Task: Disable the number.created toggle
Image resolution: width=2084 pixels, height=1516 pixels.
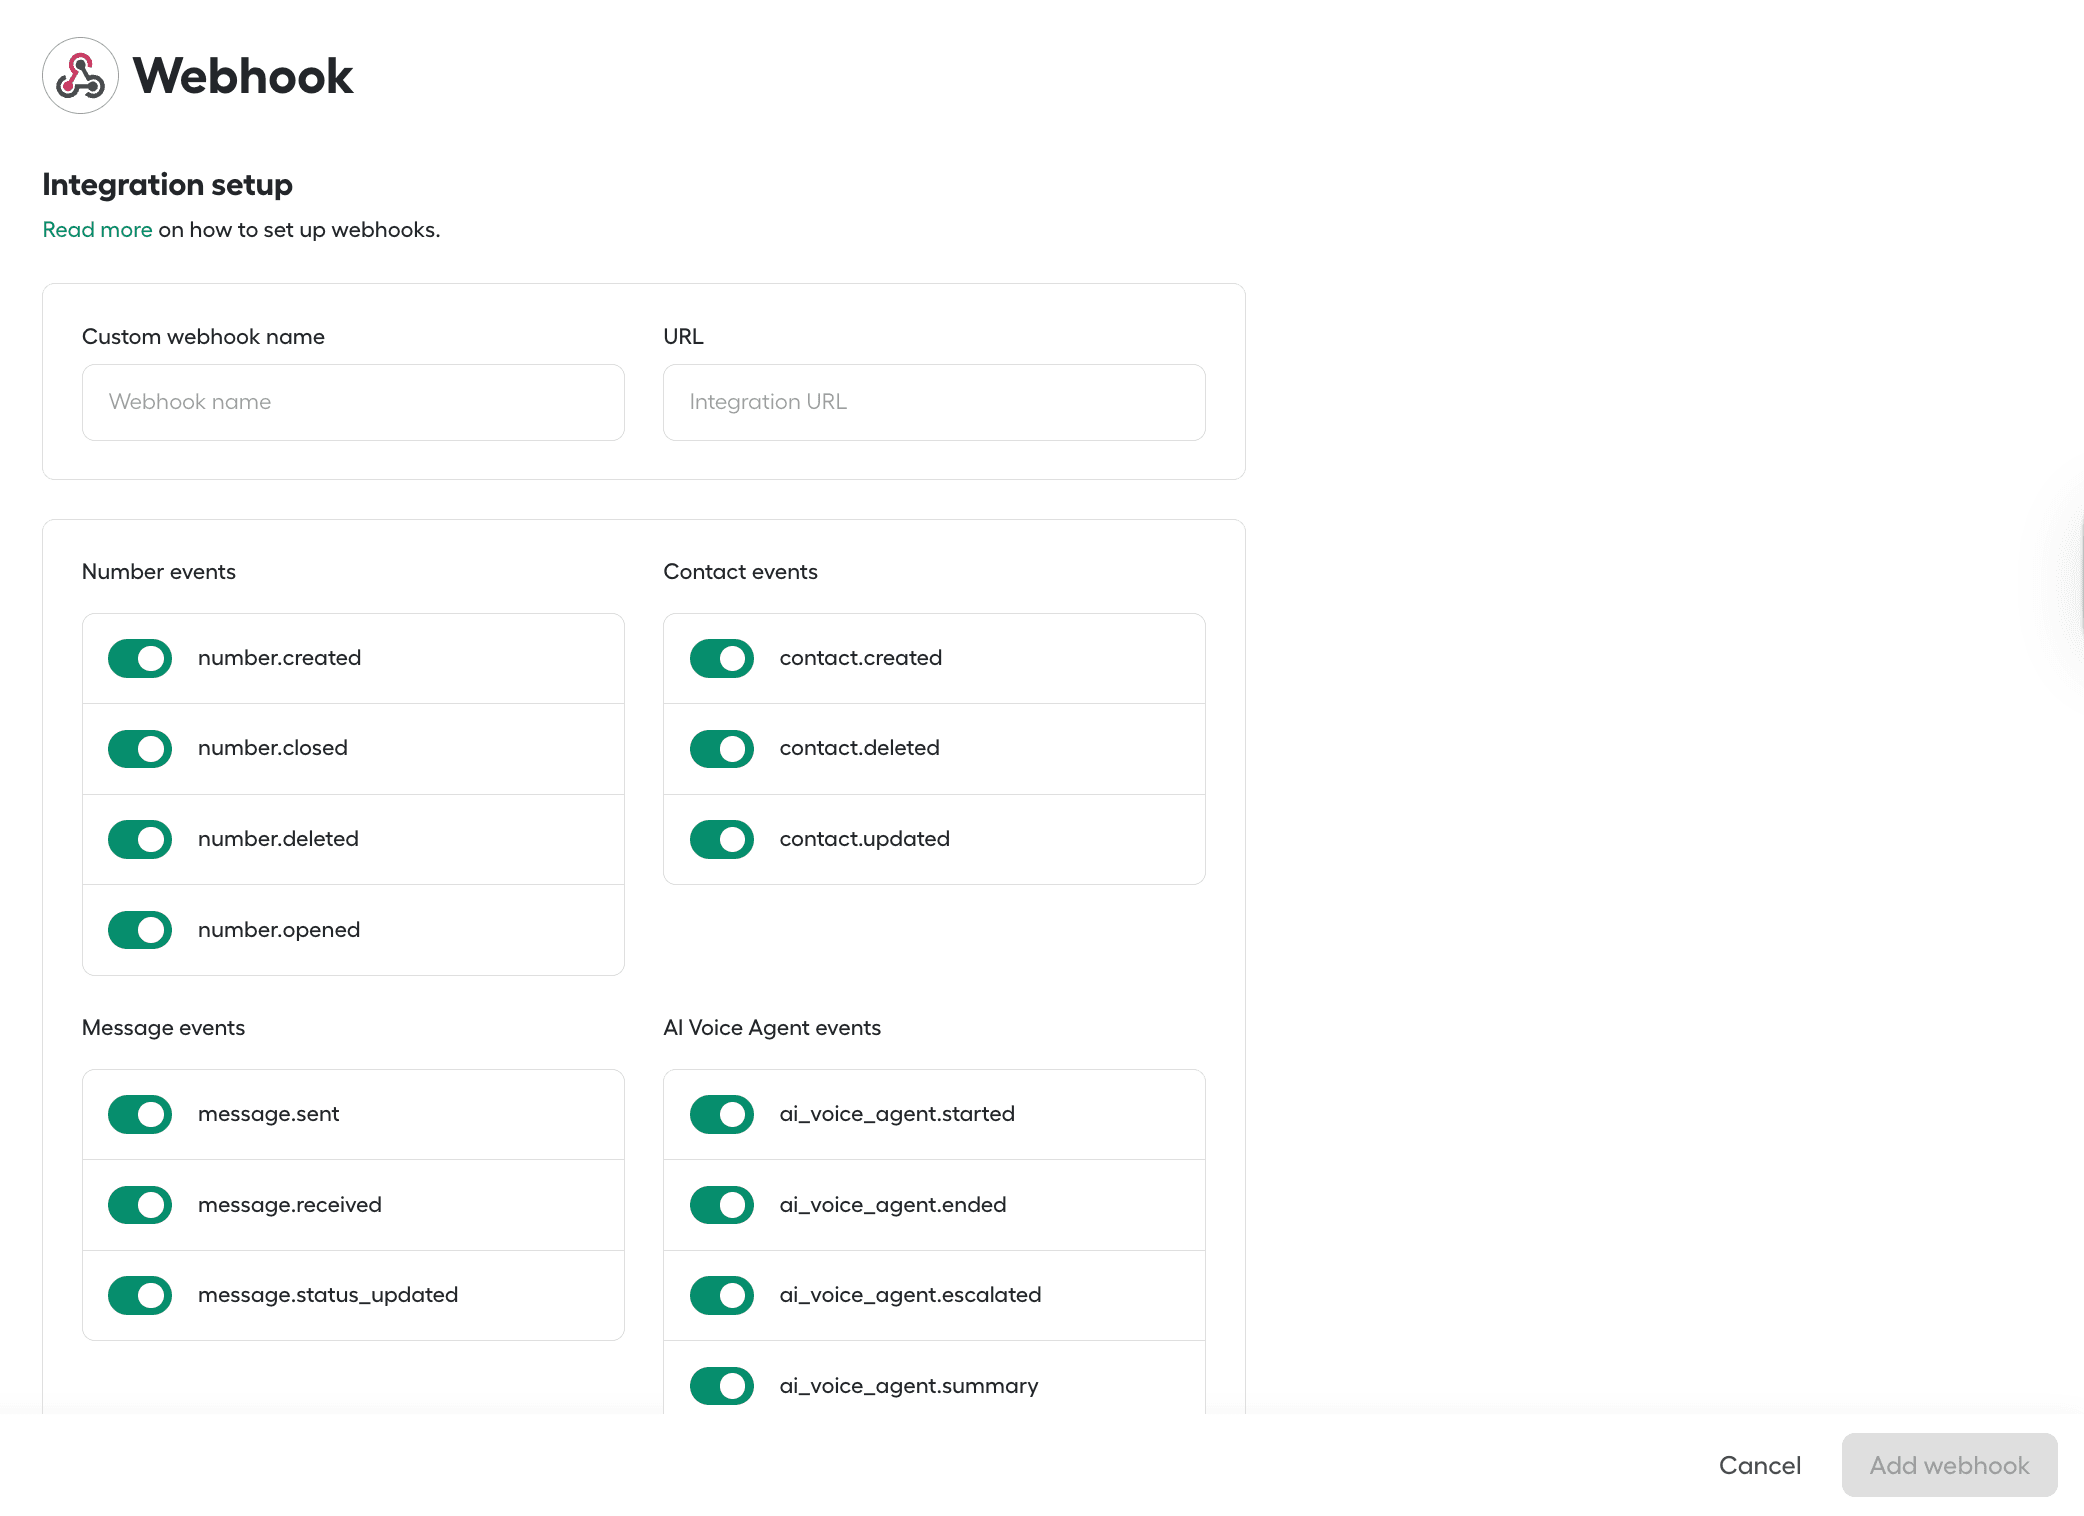Action: click(140, 659)
